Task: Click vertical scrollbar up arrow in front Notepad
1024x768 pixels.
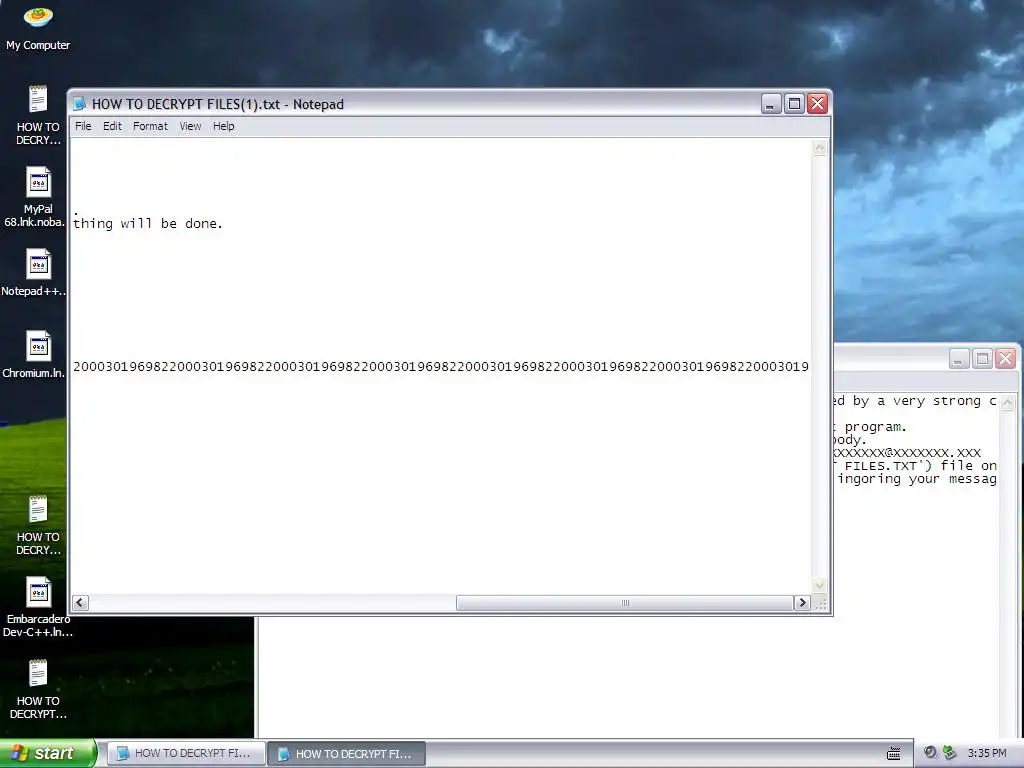Action: 820,148
